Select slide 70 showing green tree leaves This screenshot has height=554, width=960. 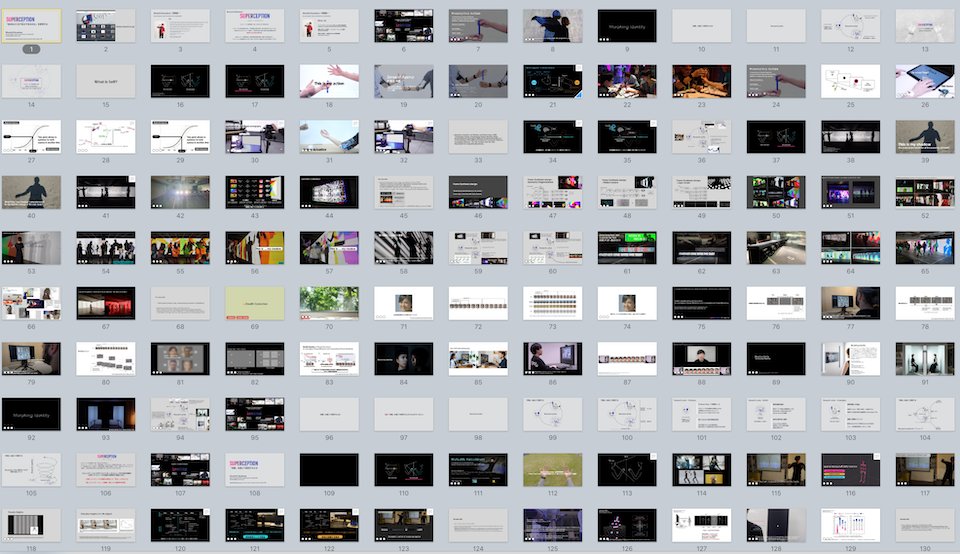(x=329, y=303)
